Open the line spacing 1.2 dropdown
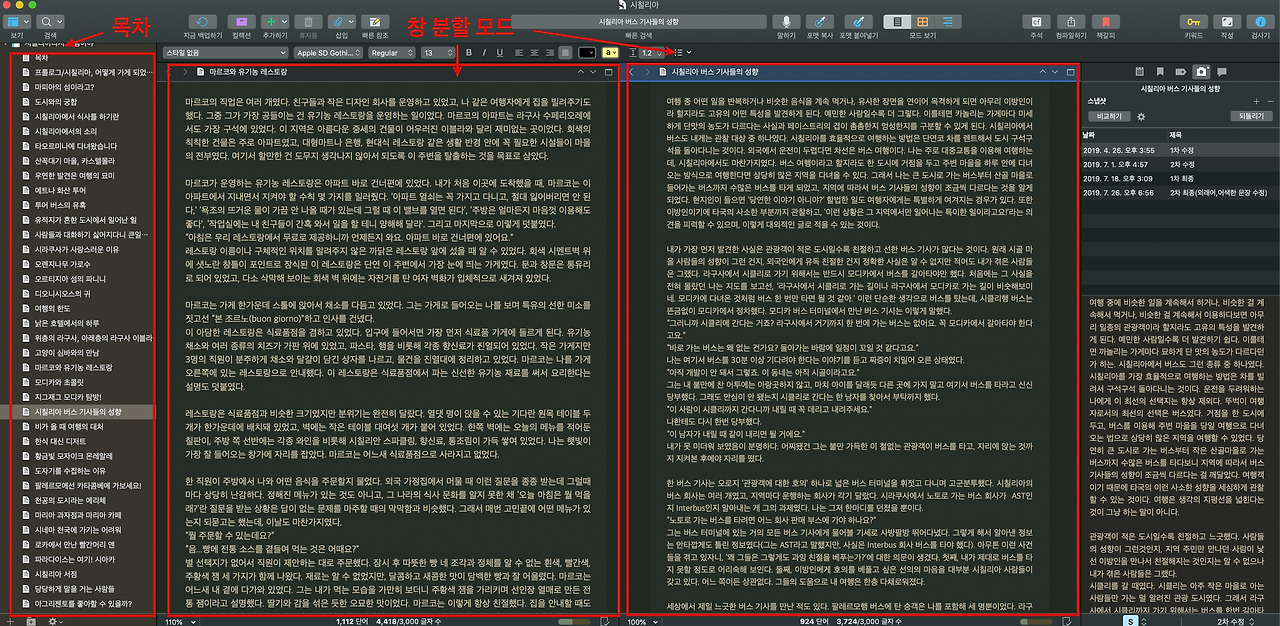1280x626 pixels. [649, 53]
